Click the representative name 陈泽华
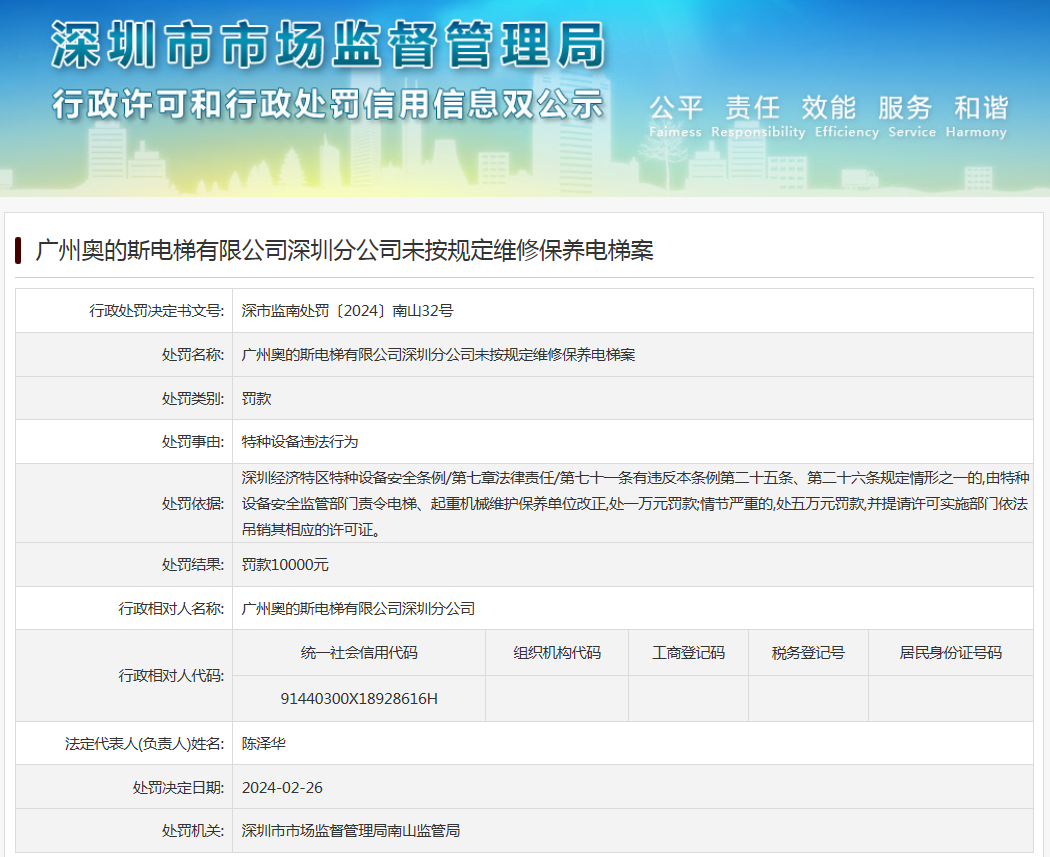This screenshot has height=857, width=1050. 264,744
